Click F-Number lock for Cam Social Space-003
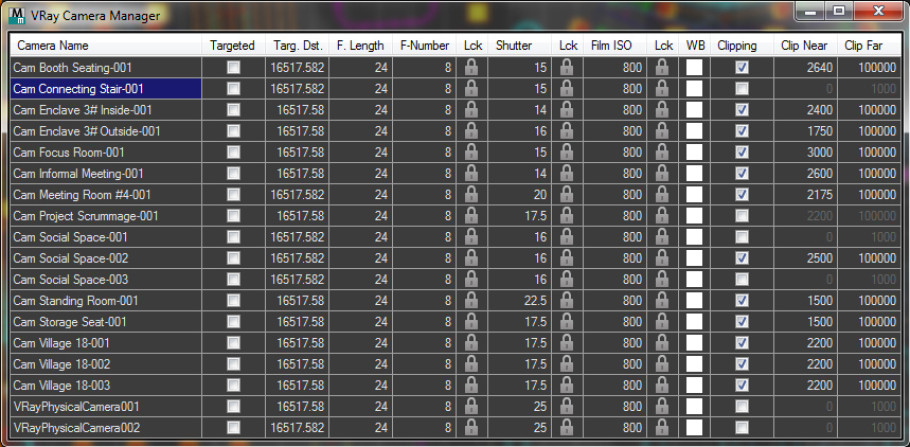The width and height of the screenshot is (910, 447). [x=471, y=280]
